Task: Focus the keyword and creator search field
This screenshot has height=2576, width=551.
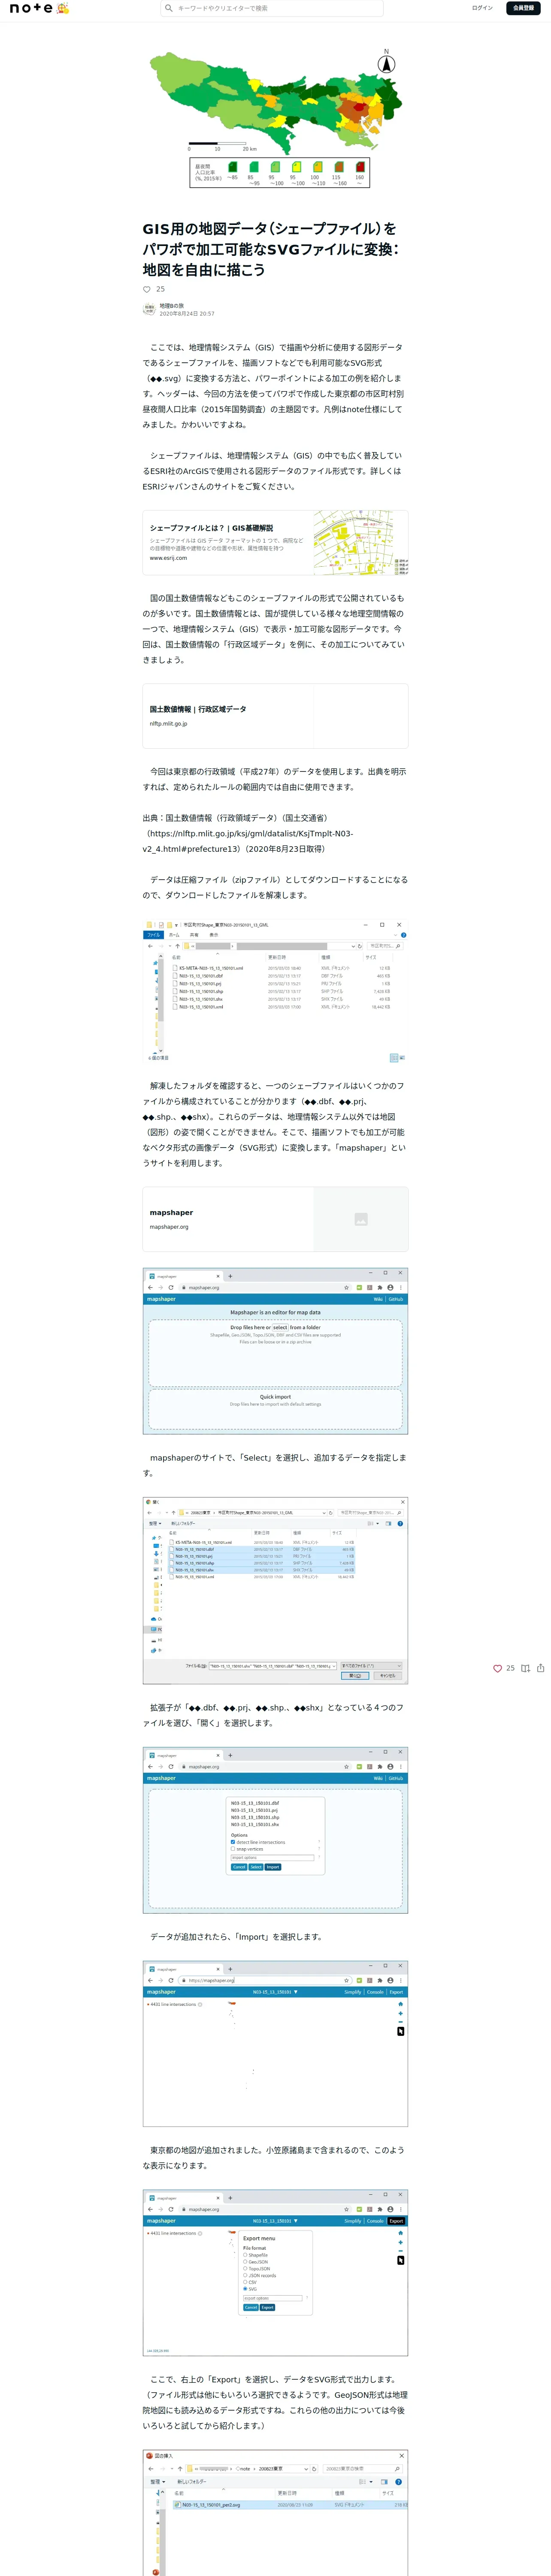Action: pos(272,8)
